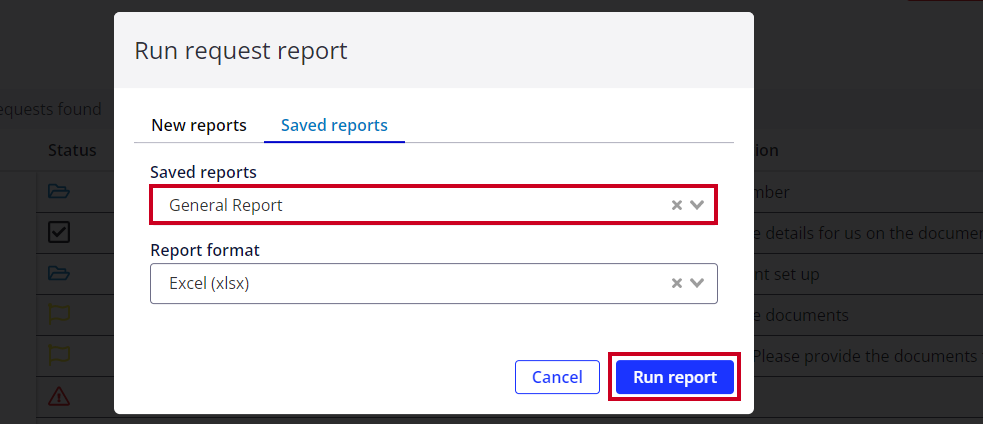Click the Run request report dialog title
The width and height of the screenshot is (983, 424).
(241, 51)
